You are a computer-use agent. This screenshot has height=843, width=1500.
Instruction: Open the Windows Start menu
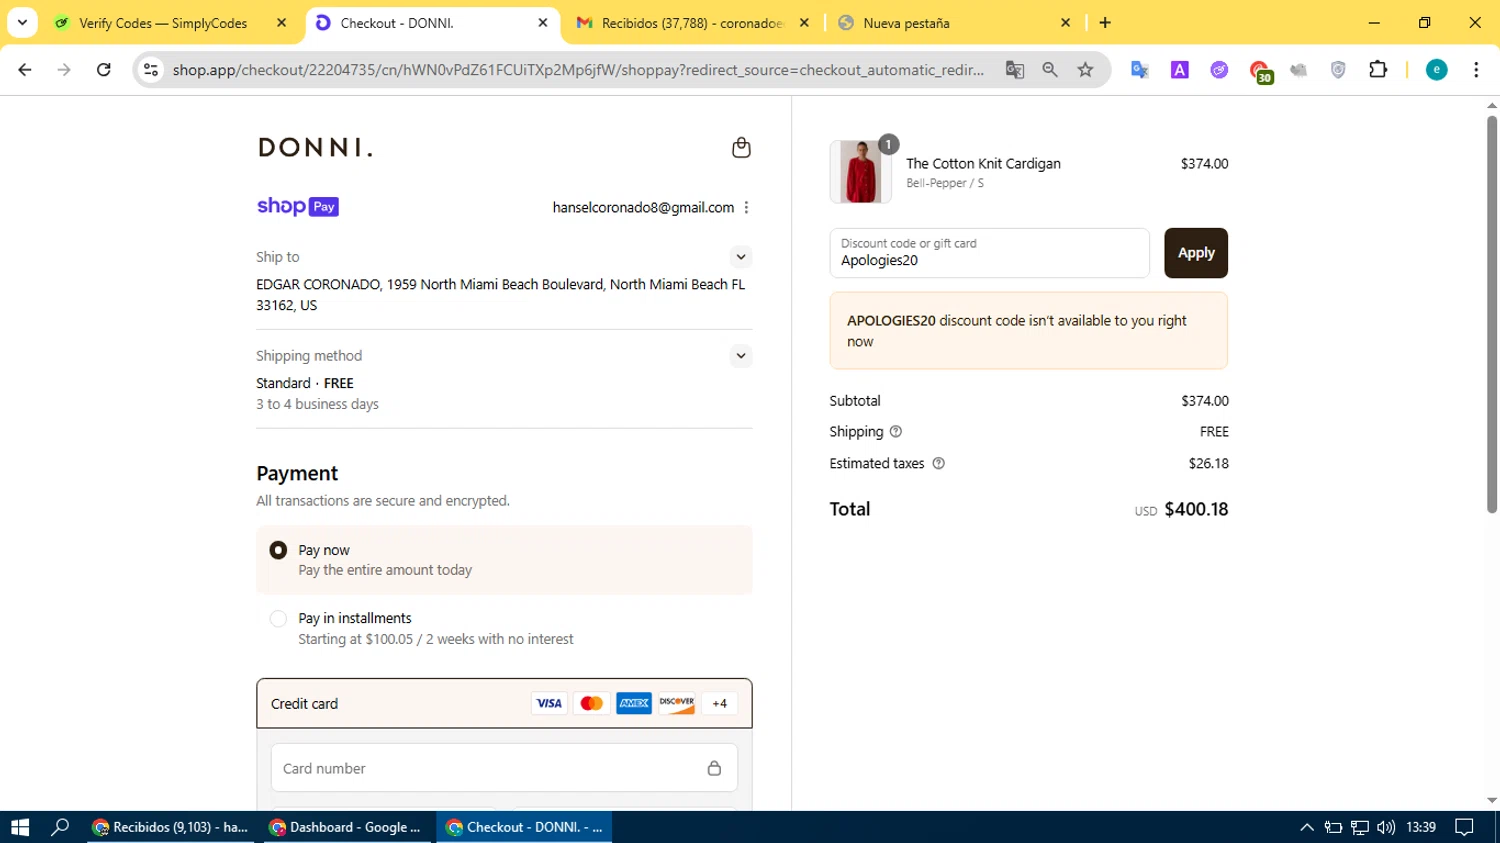pos(20,827)
